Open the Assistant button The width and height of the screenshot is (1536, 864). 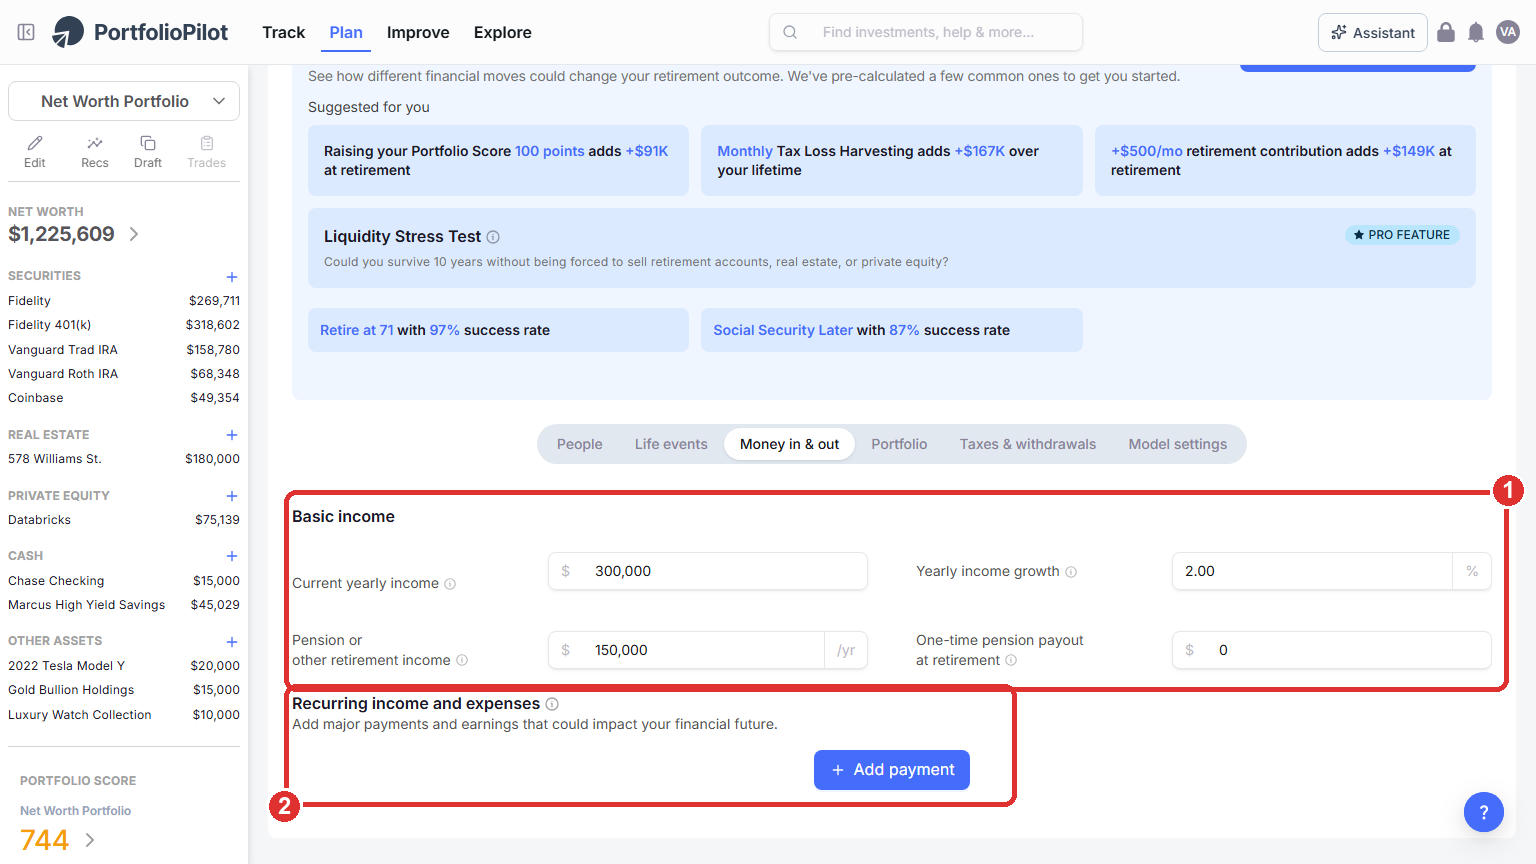[x=1373, y=32]
